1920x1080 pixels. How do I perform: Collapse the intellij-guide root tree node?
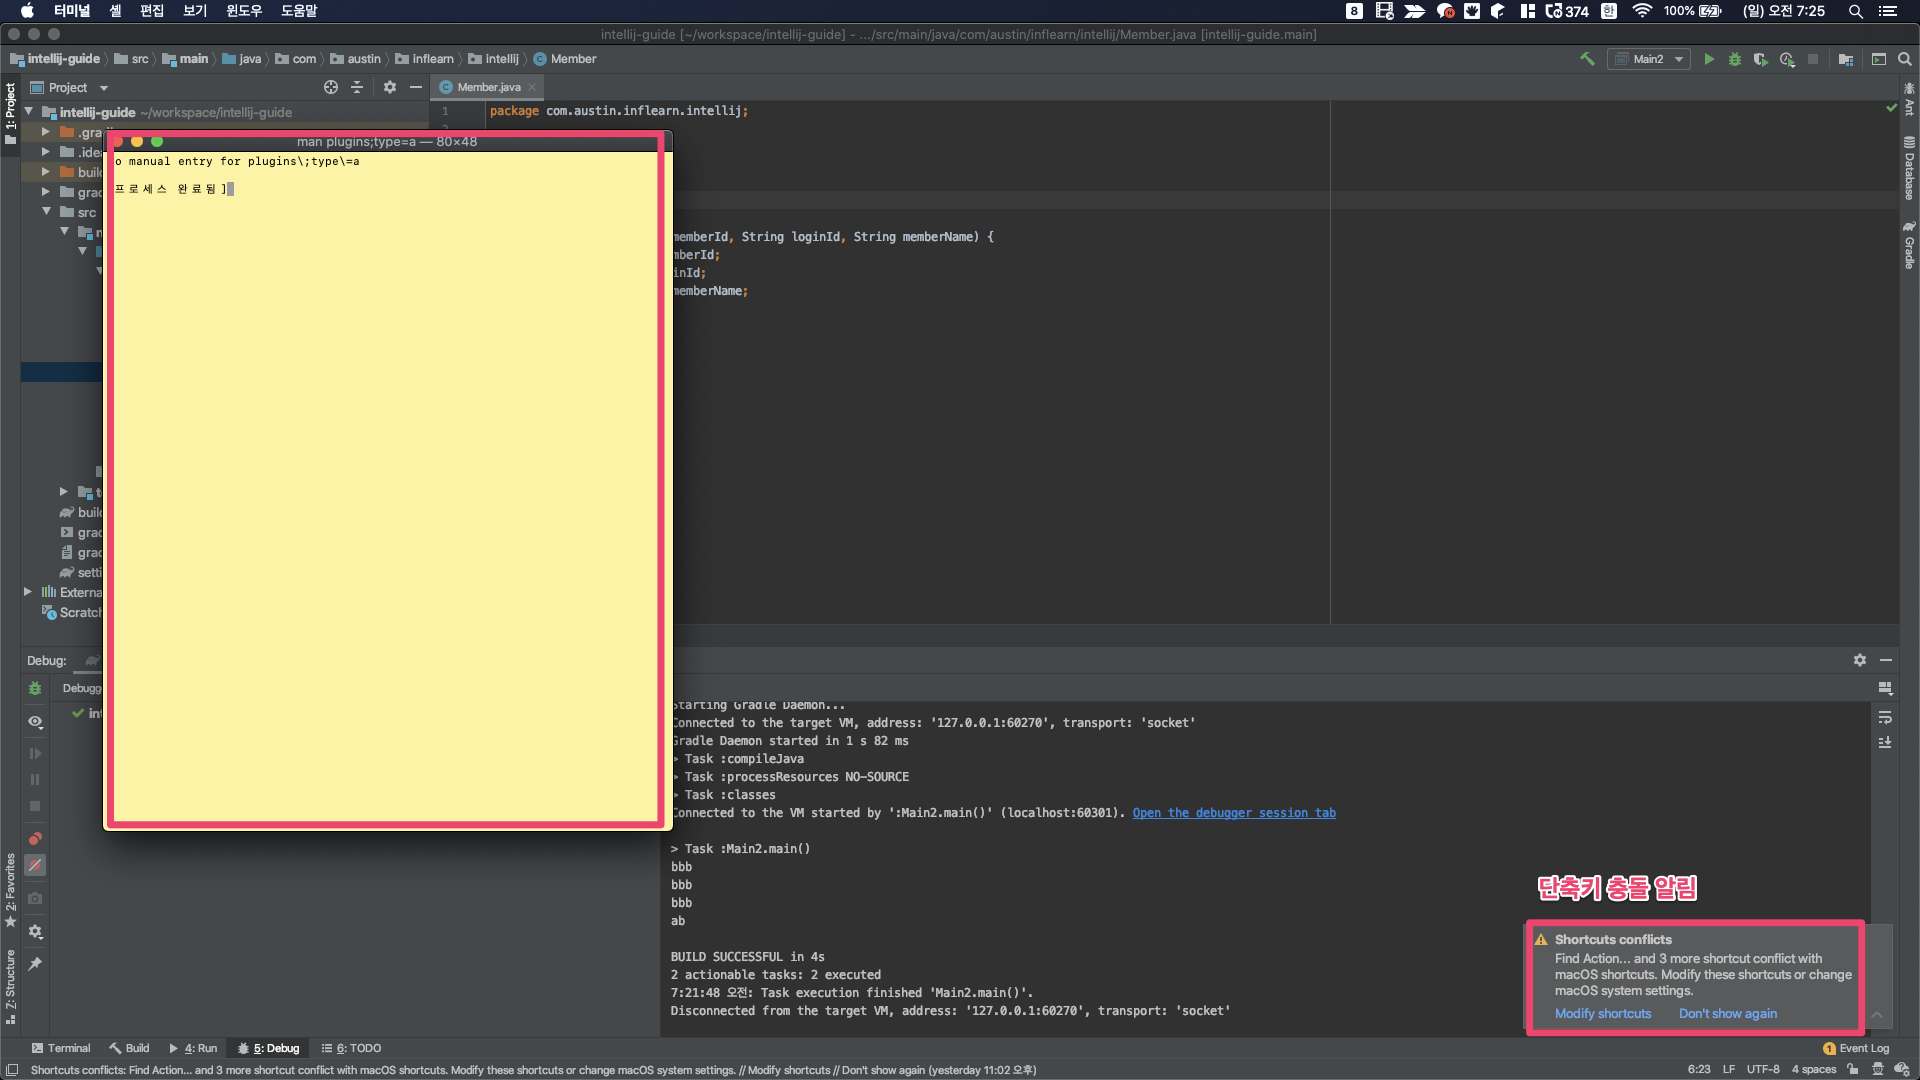pos(29,112)
